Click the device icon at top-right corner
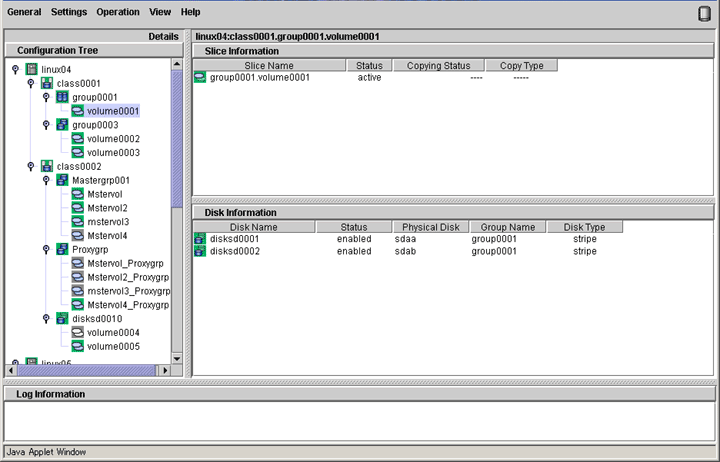The image size is (720, 462). 703,13
